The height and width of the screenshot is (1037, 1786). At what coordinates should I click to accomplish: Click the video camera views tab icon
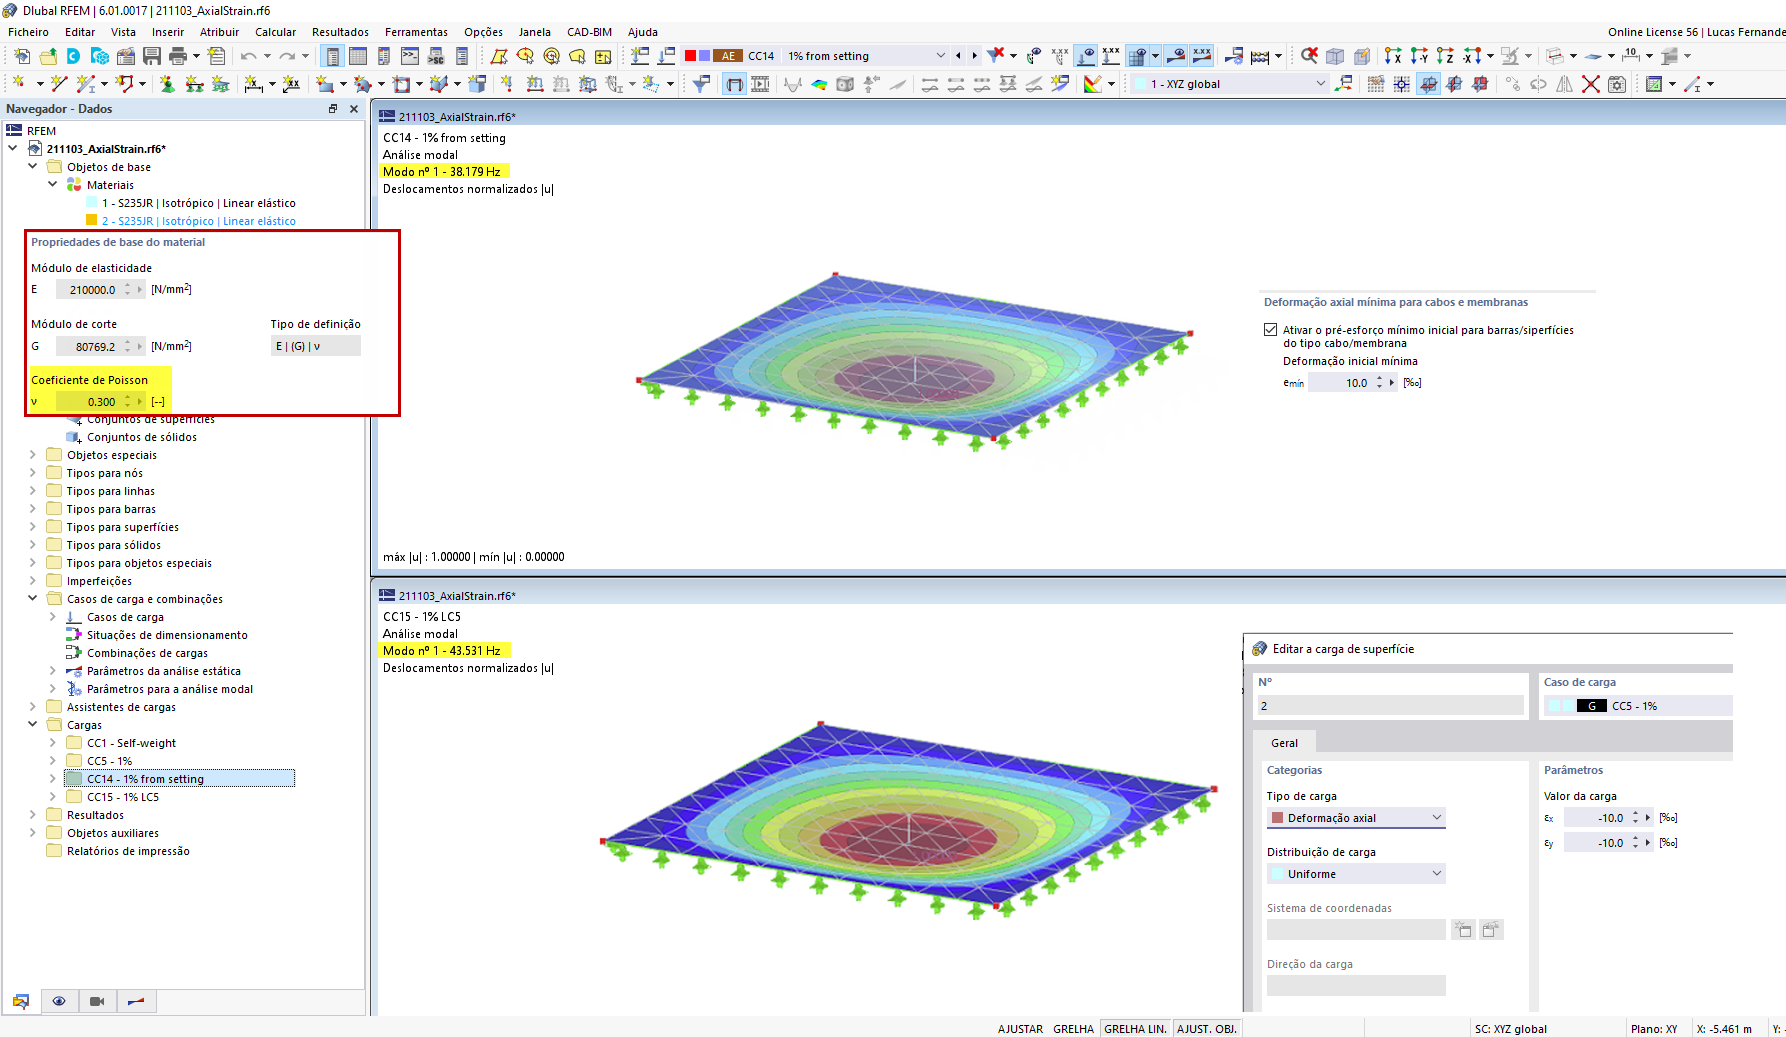pyautogui.click(x=97, y=1001)
